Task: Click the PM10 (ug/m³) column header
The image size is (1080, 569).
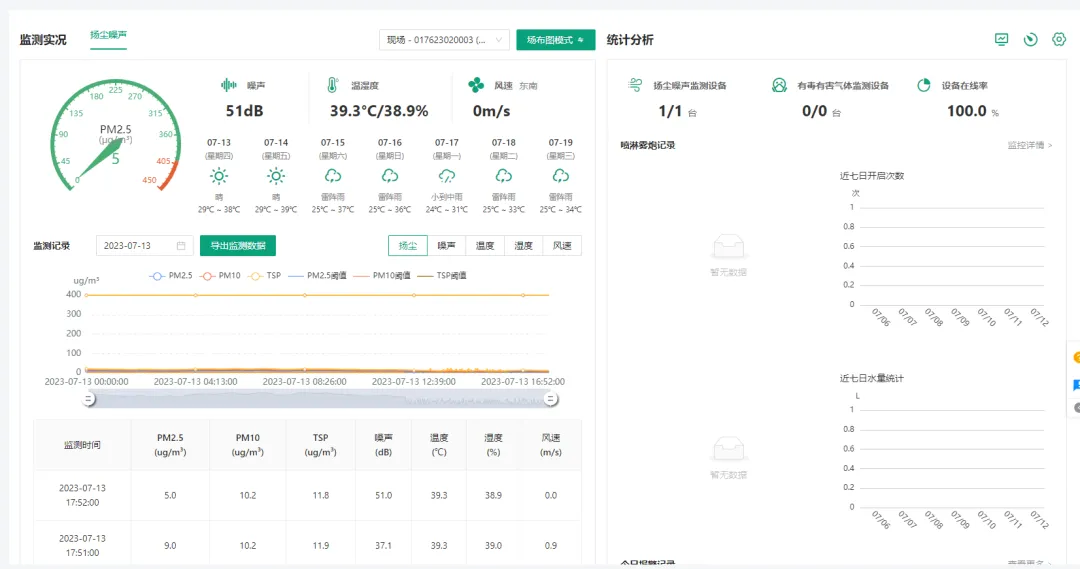Action: [248, 445]
